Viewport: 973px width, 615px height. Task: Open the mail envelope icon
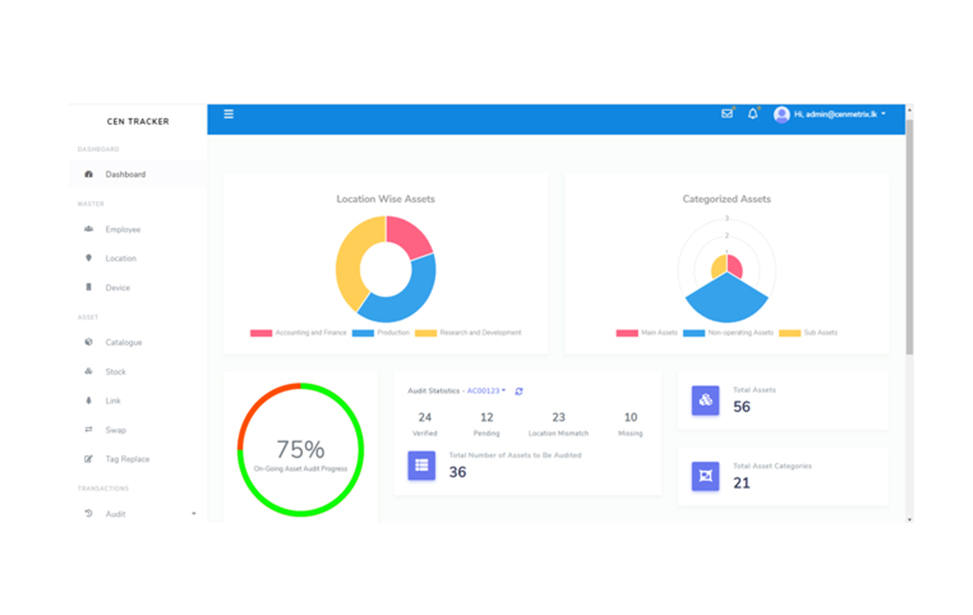[x=727, y=114]
